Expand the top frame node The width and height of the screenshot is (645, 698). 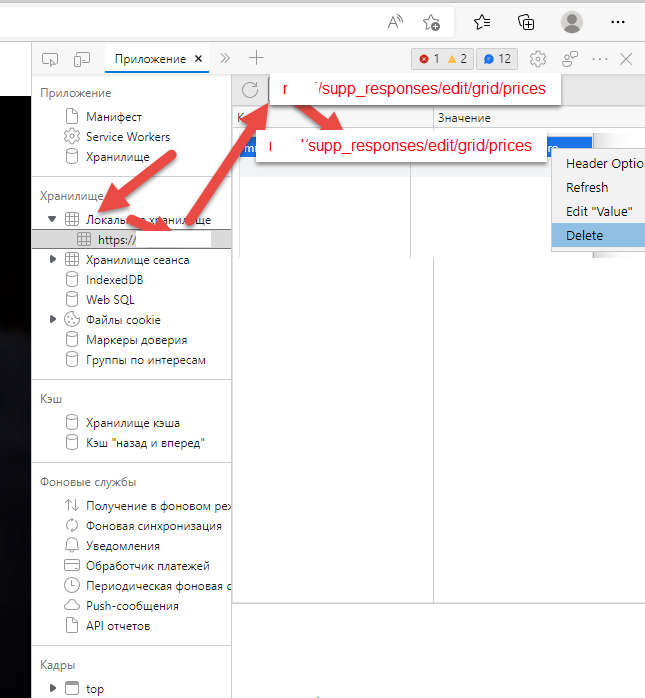52,689
